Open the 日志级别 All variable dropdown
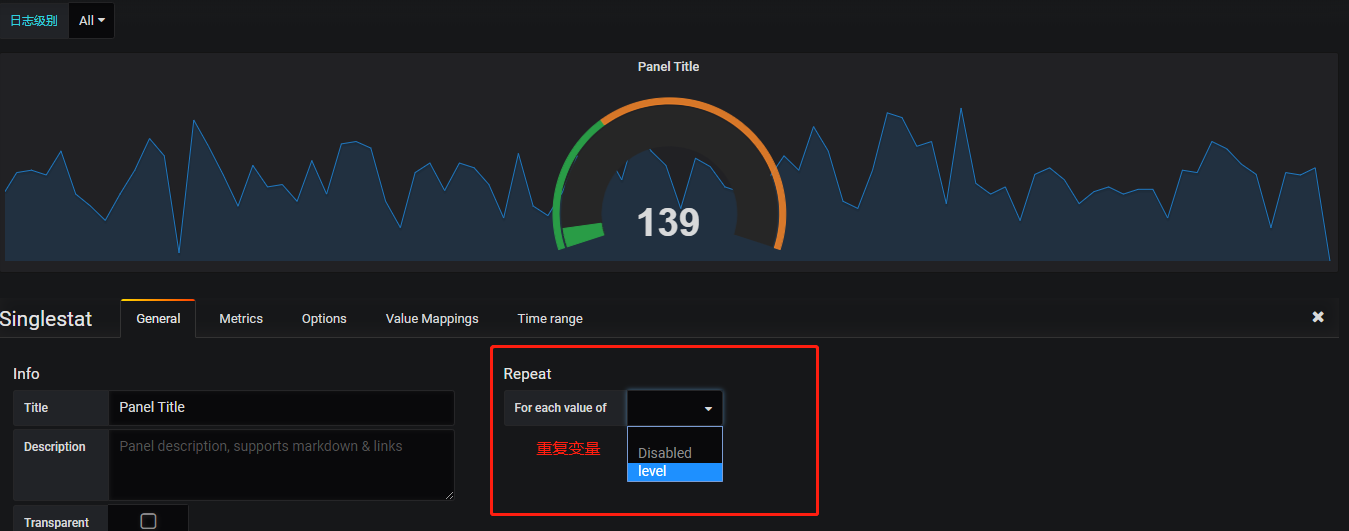This screenshot has width=1349, height=531. (91, 20)
